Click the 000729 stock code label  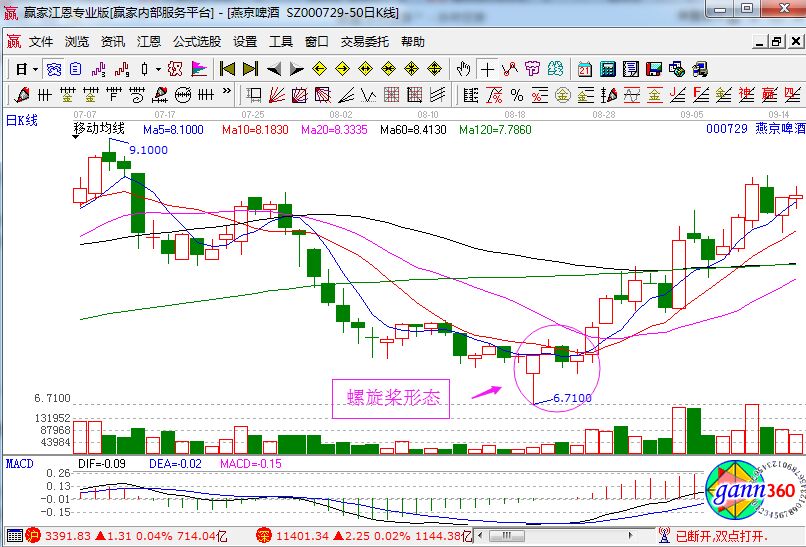pos(727,130)
